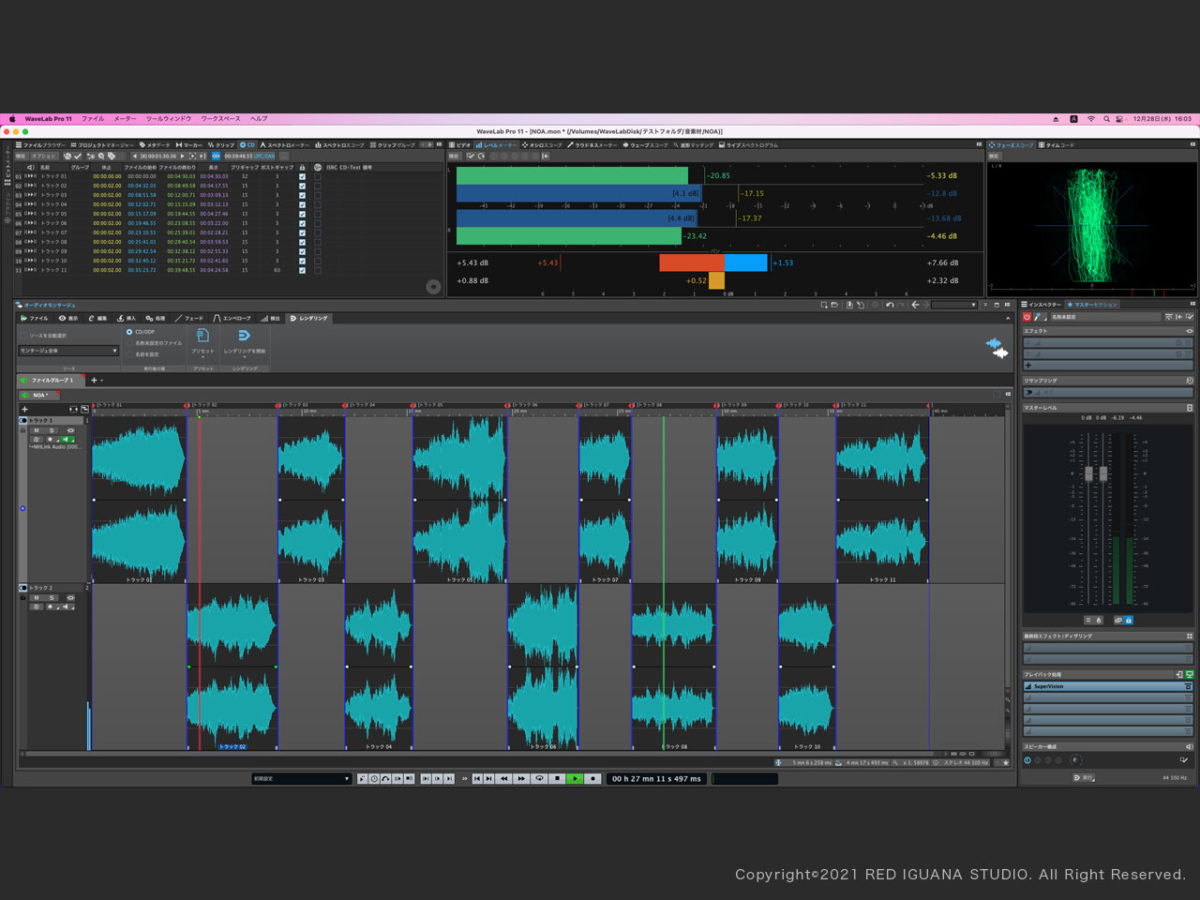Open the プリセット (preset) icon in the ribbon
Viewport: 1200px width, 900px height.
click(203, 336)
